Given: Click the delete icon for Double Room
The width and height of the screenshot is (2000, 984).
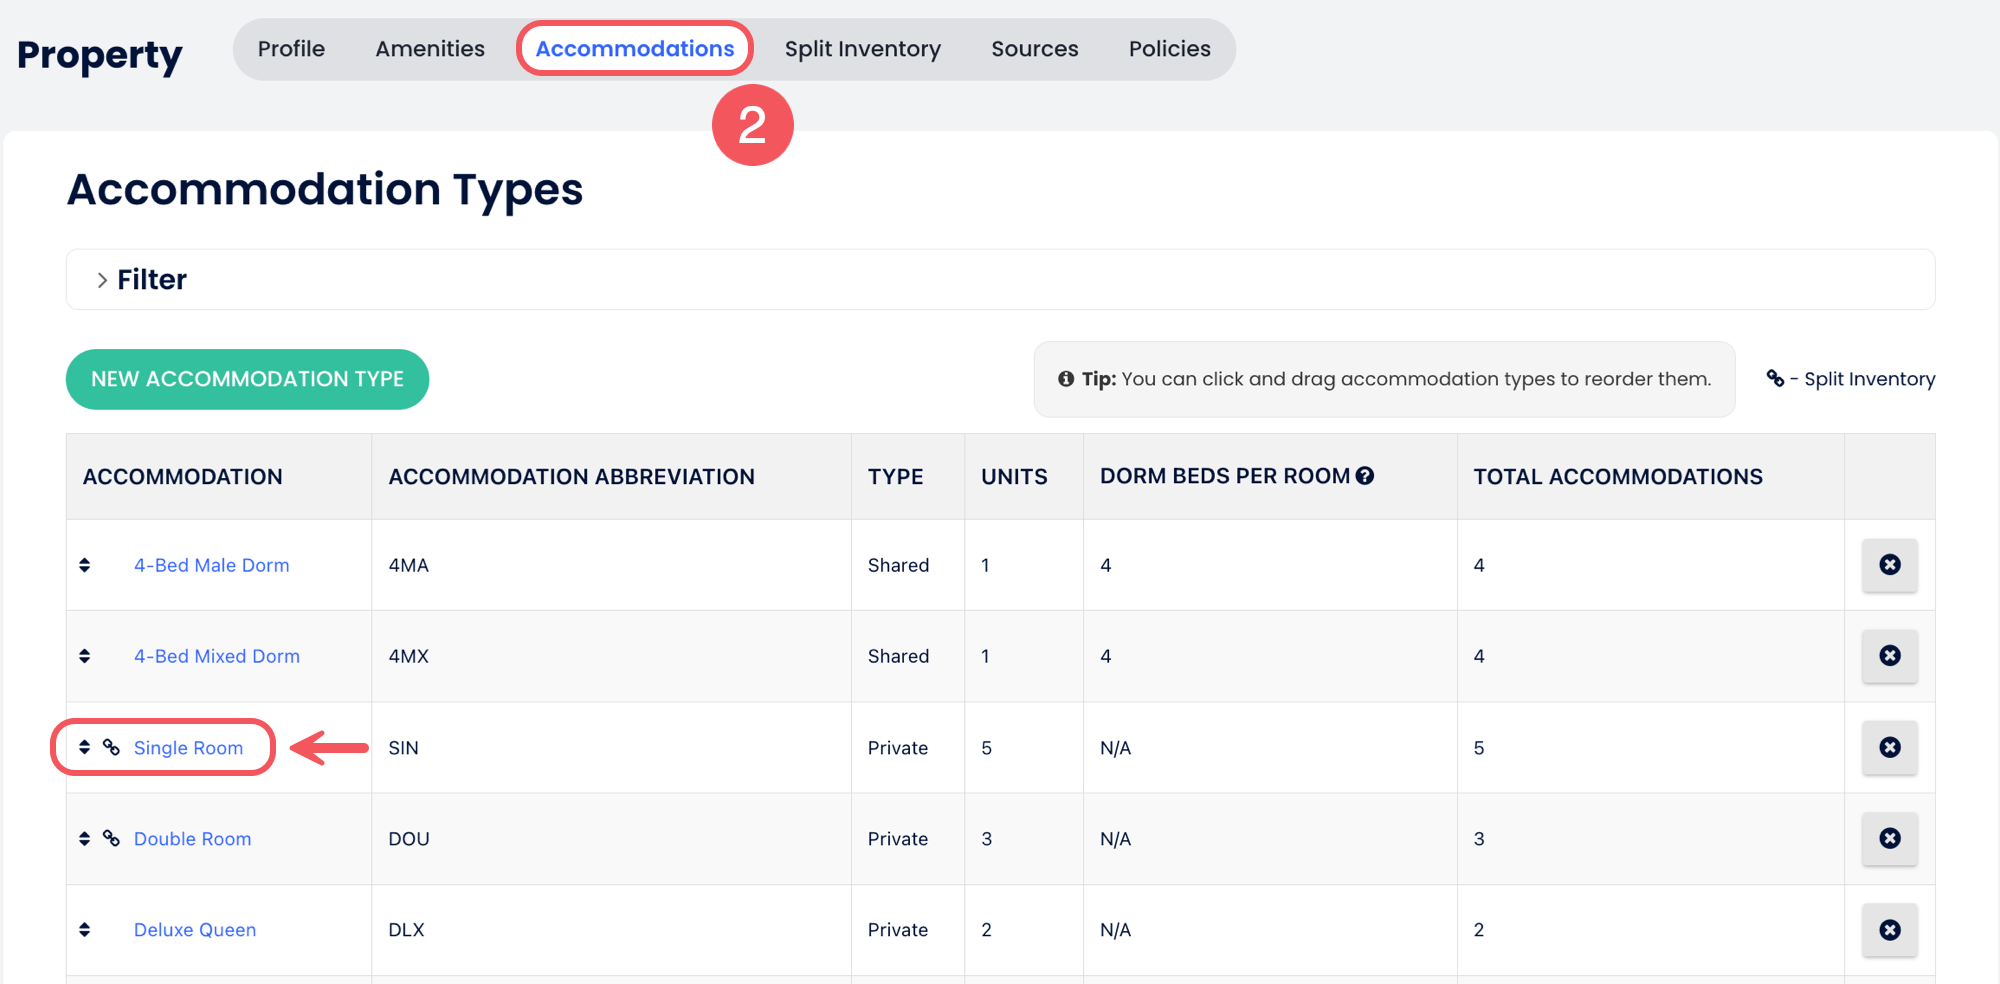Looking at the screenshot, I should (1889, 838).
